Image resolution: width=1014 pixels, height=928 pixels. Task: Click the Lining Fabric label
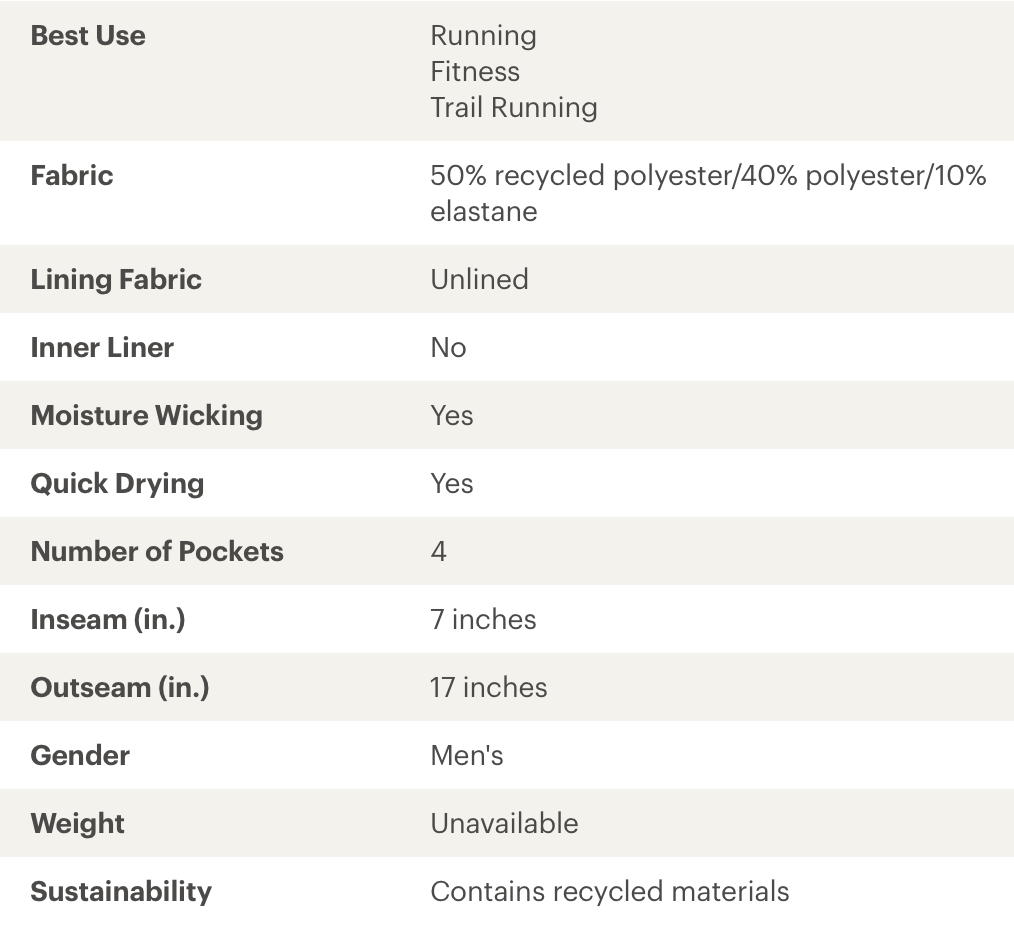(x=116, y=280)
